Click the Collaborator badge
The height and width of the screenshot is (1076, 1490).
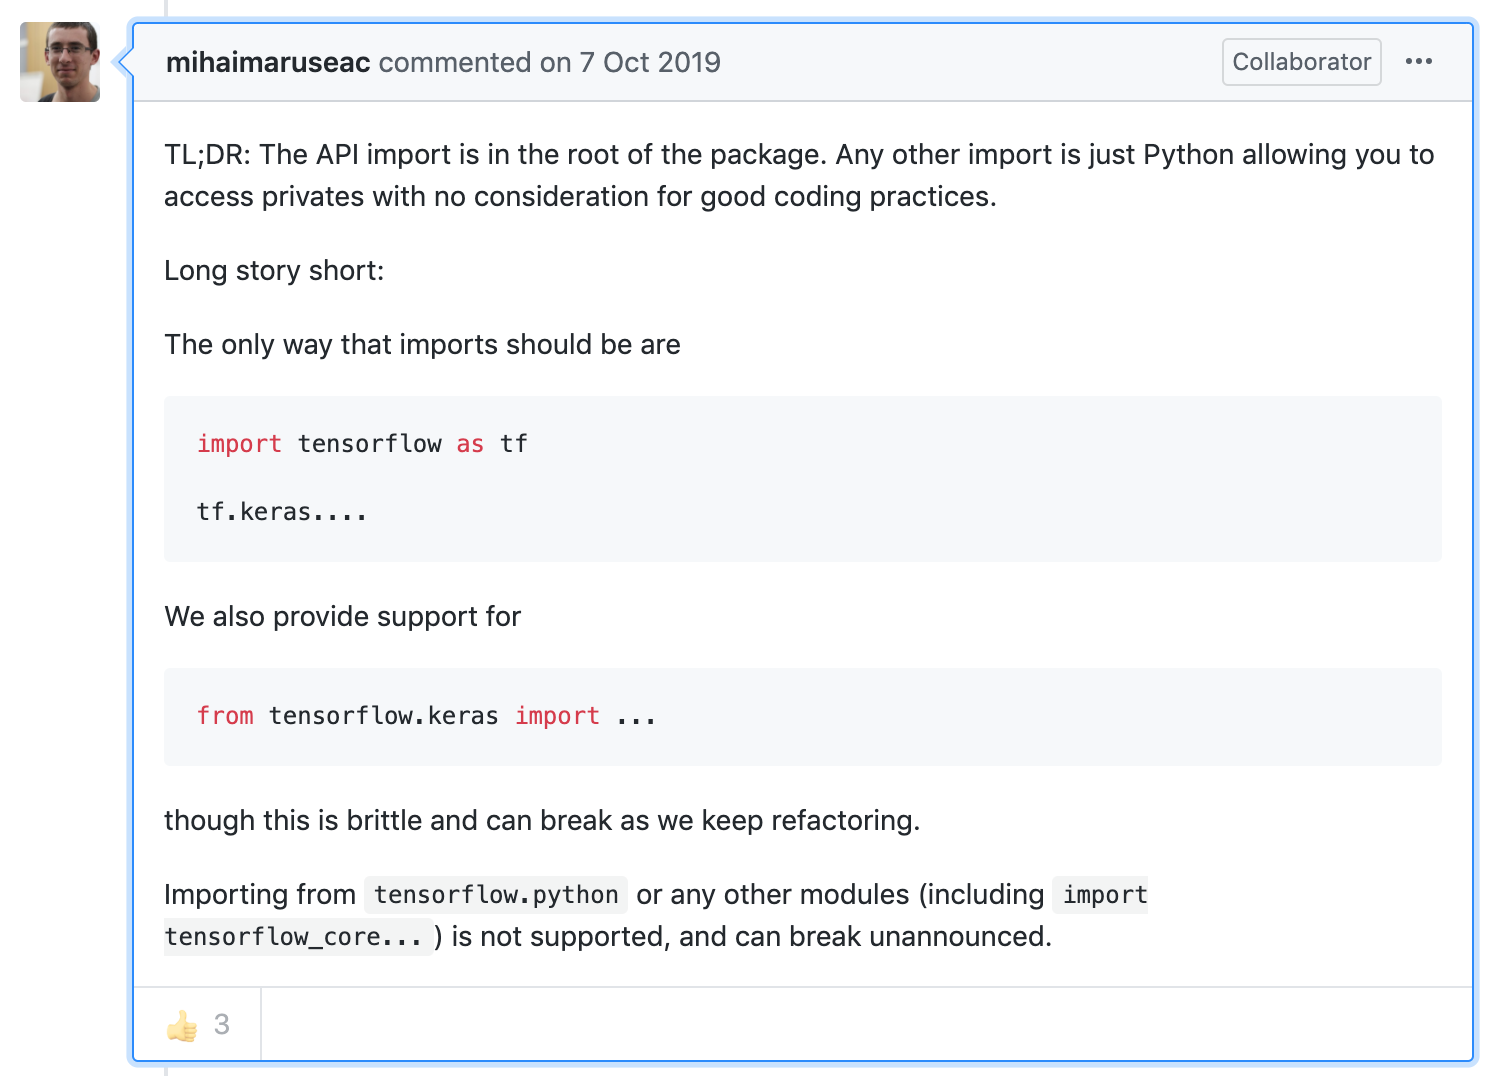point(1301,62)
